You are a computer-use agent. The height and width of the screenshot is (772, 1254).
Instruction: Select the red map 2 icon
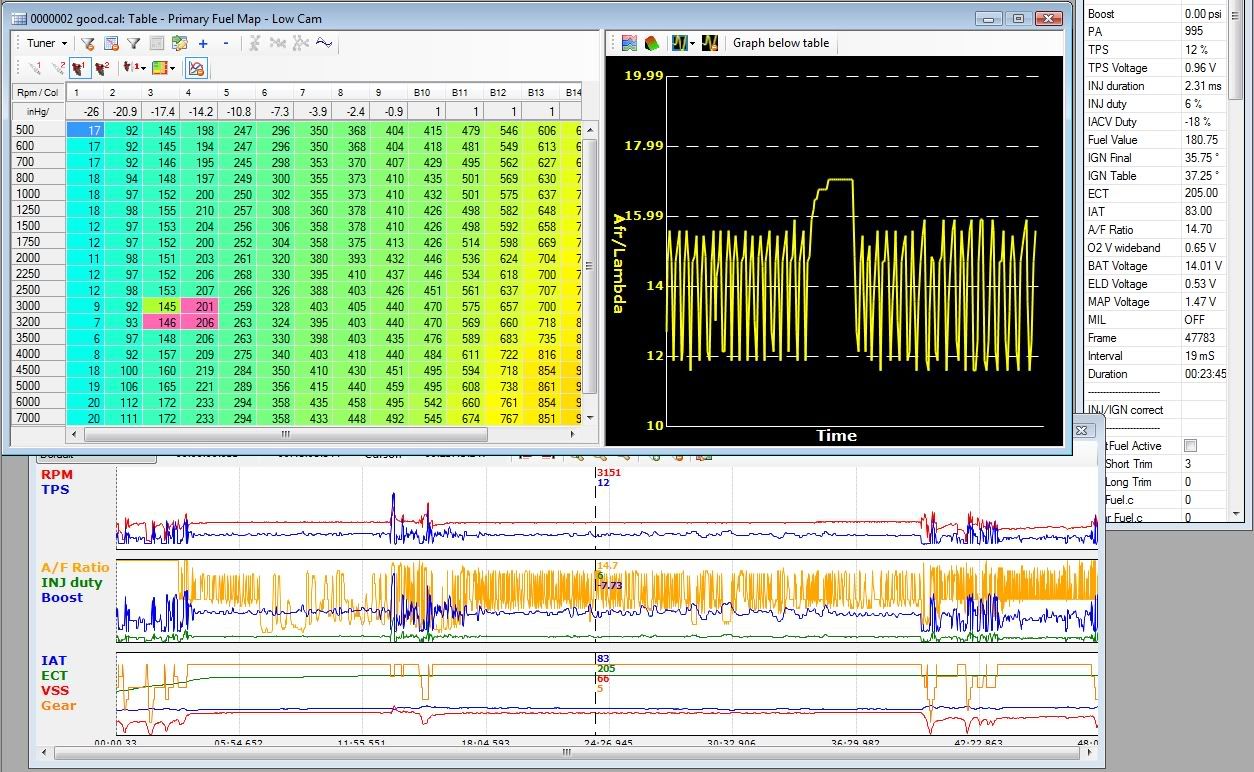[102, 68]
